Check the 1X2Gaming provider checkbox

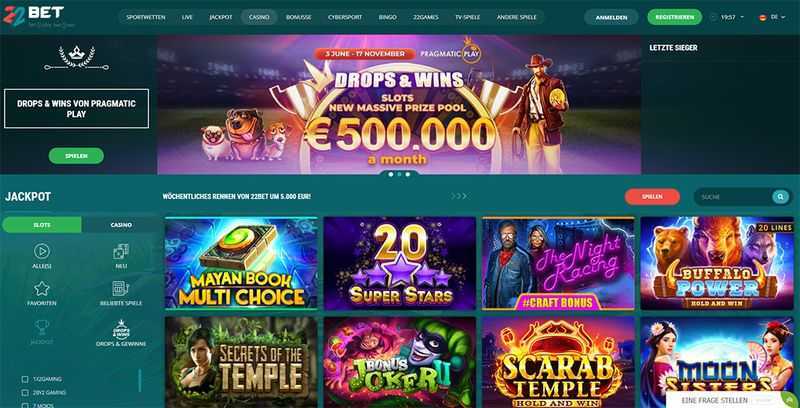[24, 379]
